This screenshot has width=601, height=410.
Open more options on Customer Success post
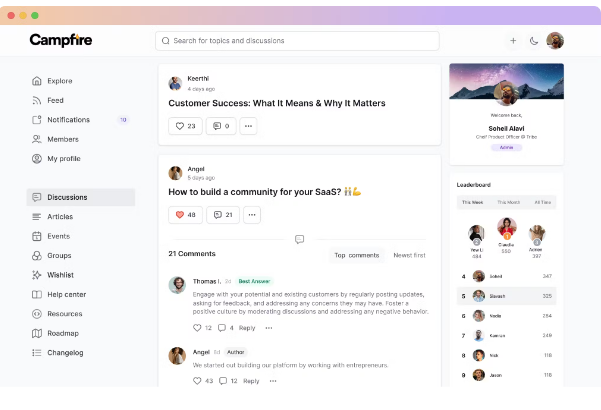click(248, 126)
